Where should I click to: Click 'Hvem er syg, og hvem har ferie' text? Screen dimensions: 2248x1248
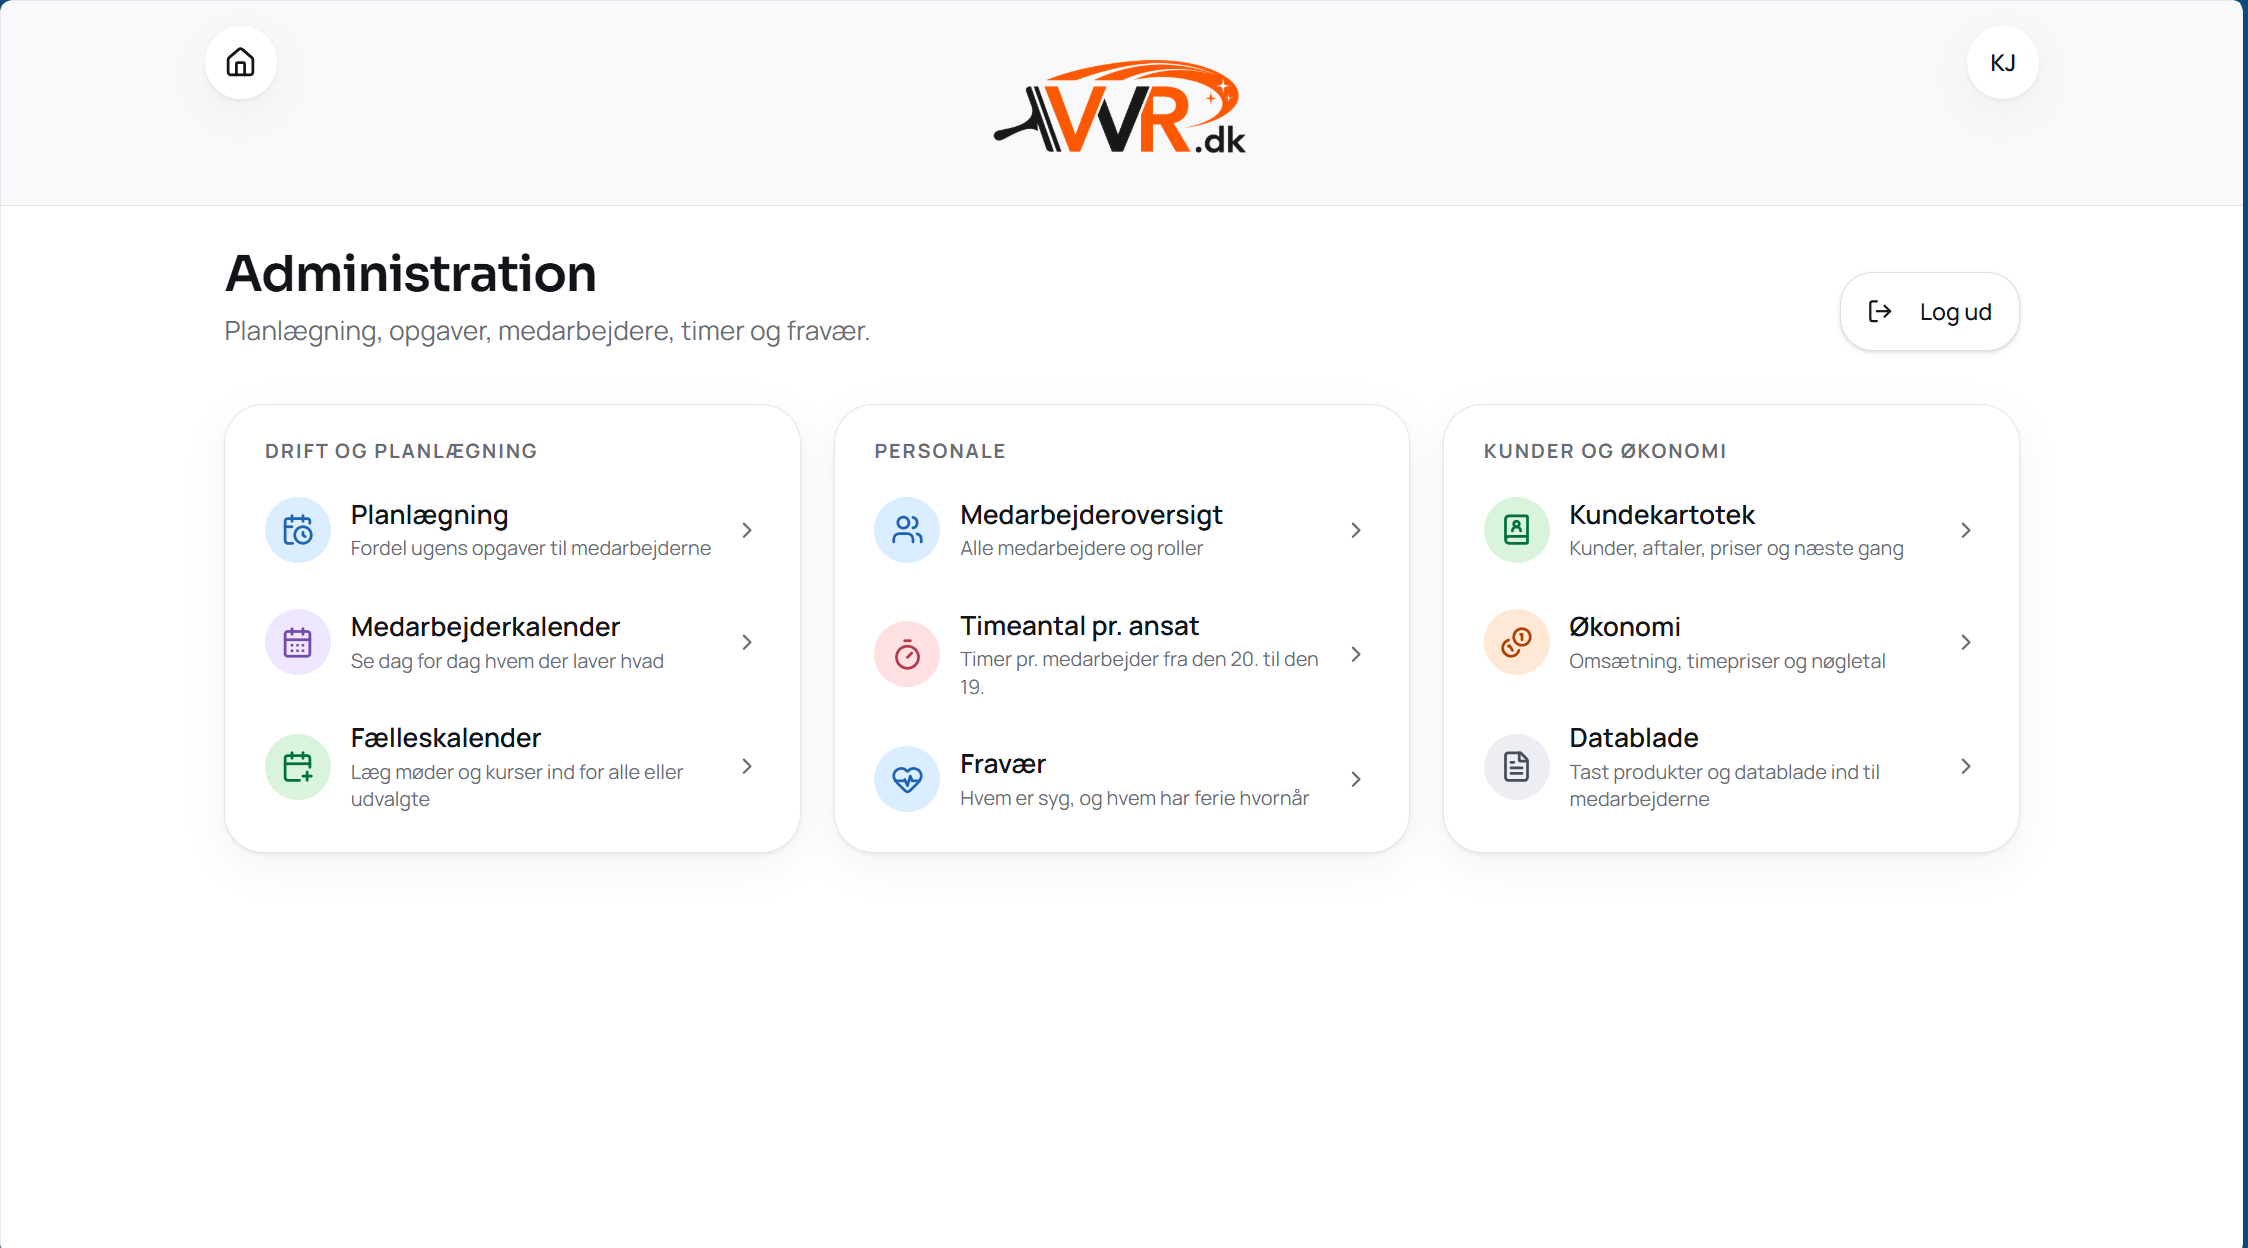[1134, 798]
